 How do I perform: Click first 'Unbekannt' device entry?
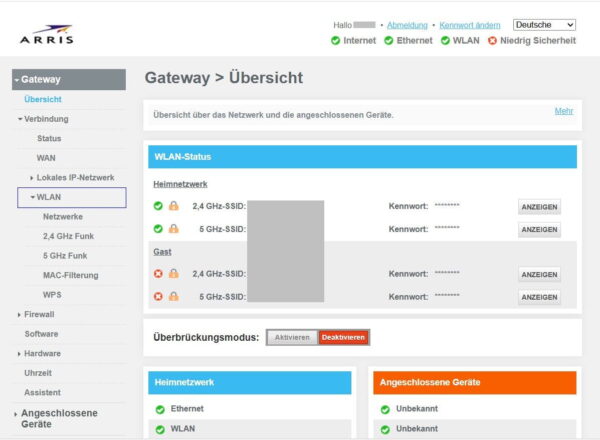(417, 409)
